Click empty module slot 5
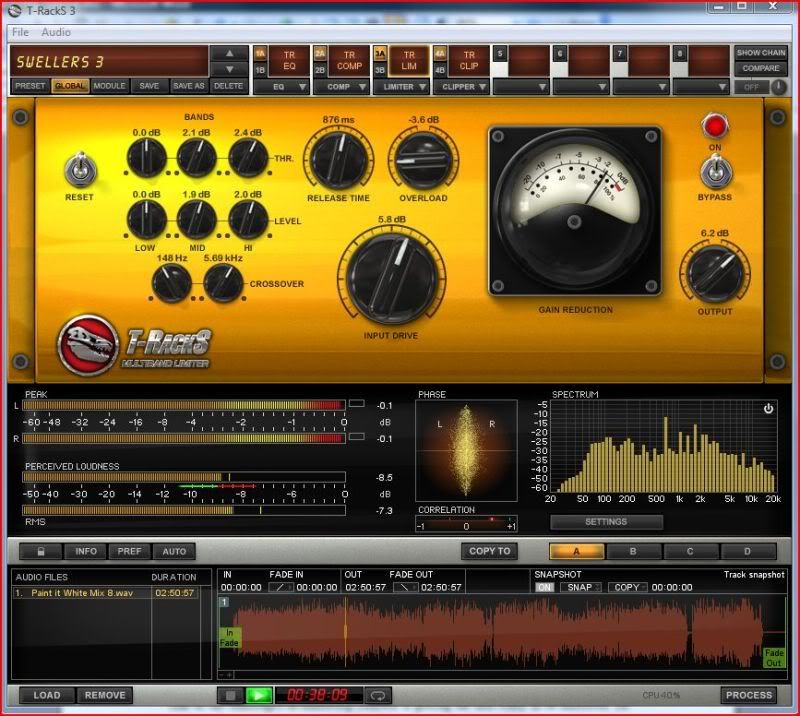 coord(529,61)
